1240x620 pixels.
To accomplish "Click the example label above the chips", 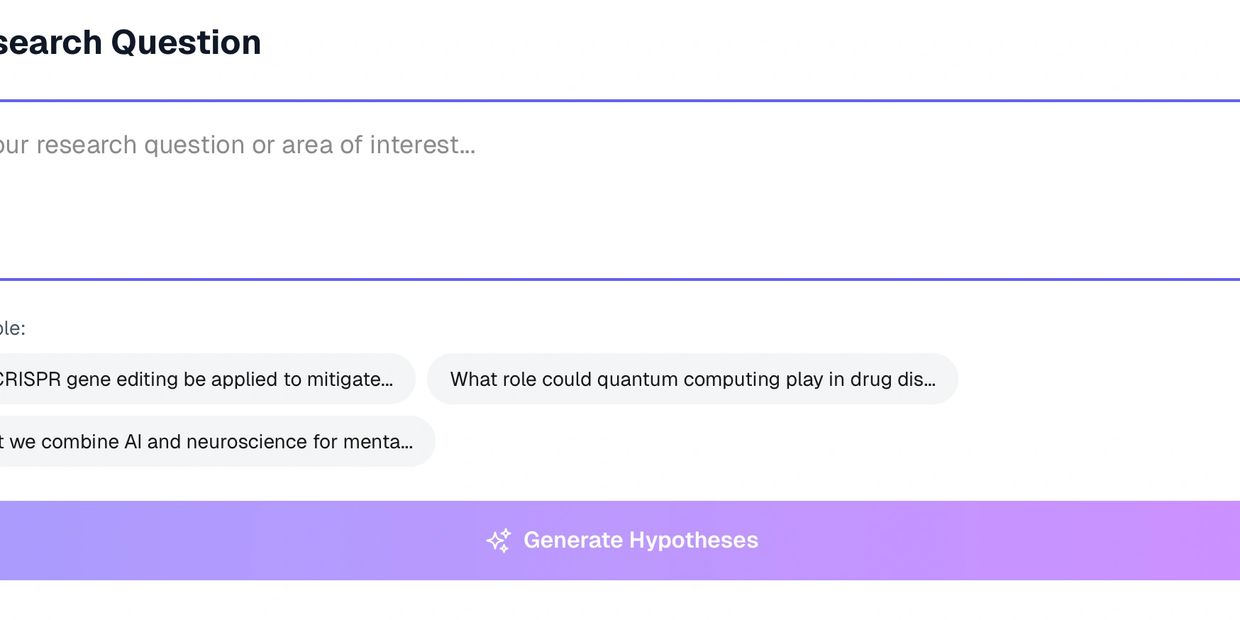I will click(x=12, y=328).
